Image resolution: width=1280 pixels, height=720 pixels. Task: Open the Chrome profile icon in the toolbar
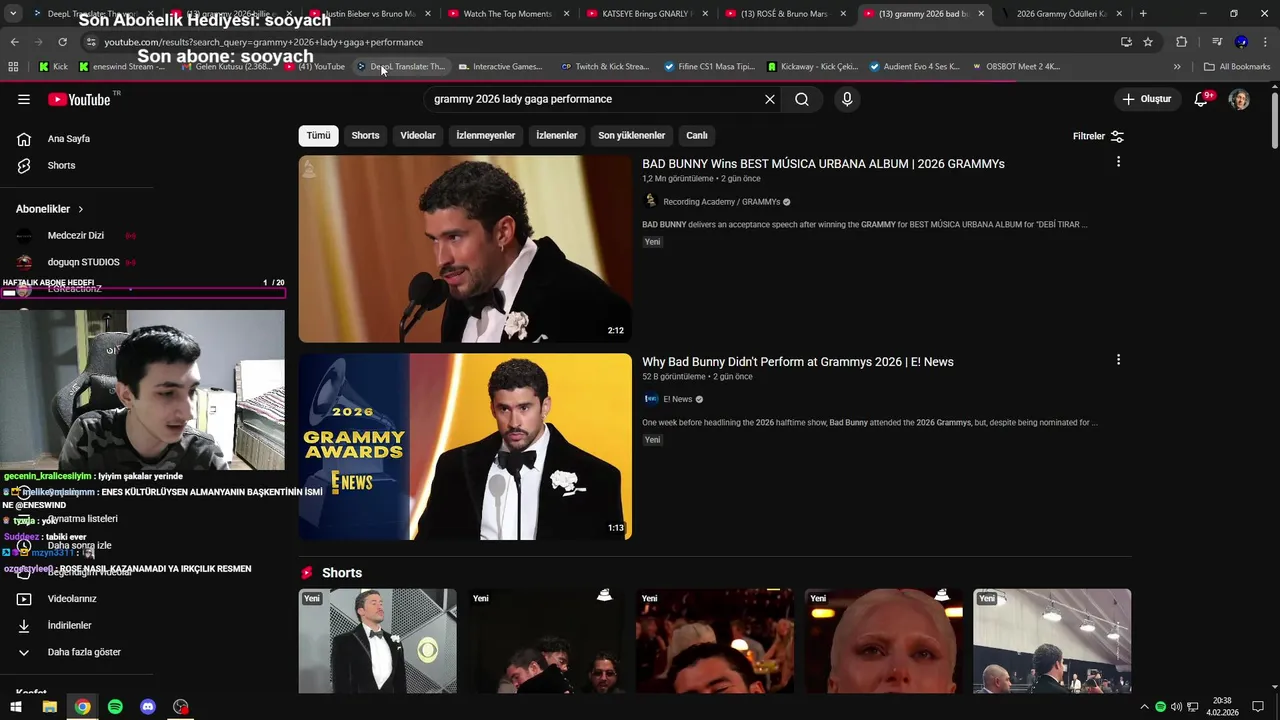1241,42
